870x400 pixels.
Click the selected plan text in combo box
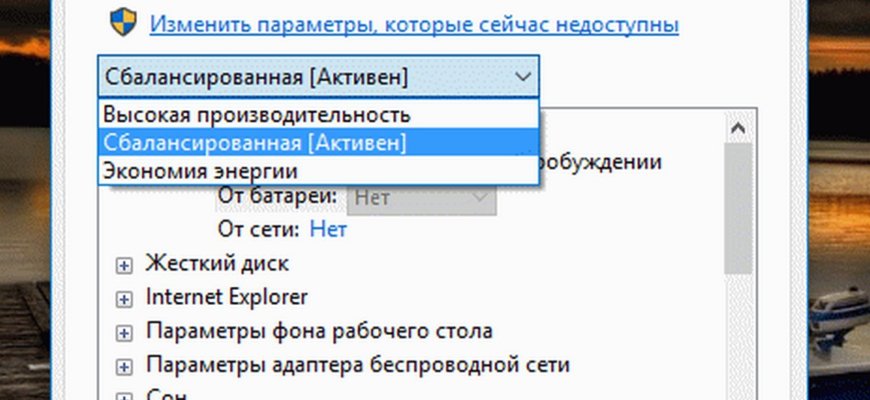[x=256, y=77]
